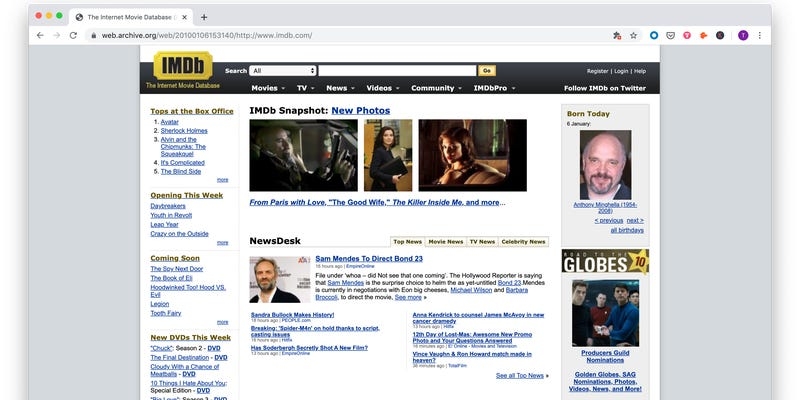Click the pink round extension icon

(x=687, y=35)
